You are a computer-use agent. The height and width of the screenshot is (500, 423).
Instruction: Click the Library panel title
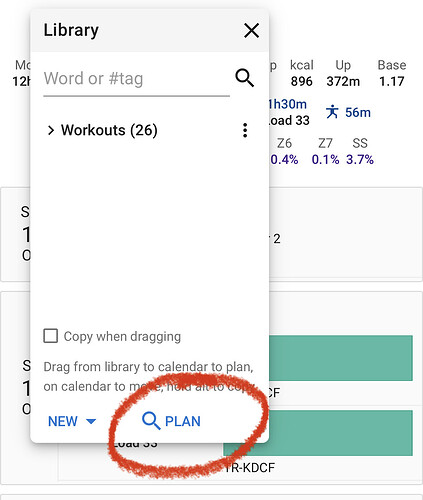point(71,31)
